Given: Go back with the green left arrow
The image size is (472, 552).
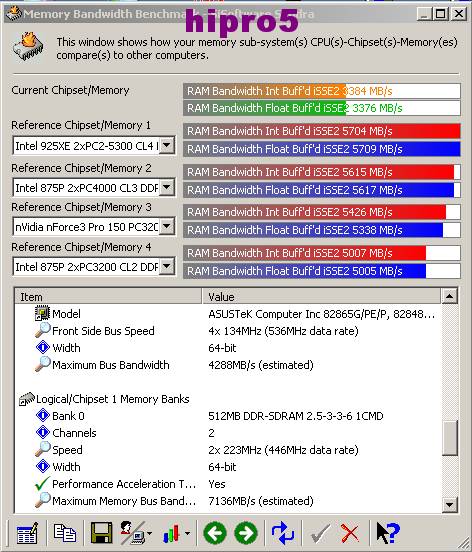Looking at the screenshot, I should pos(215,533).
